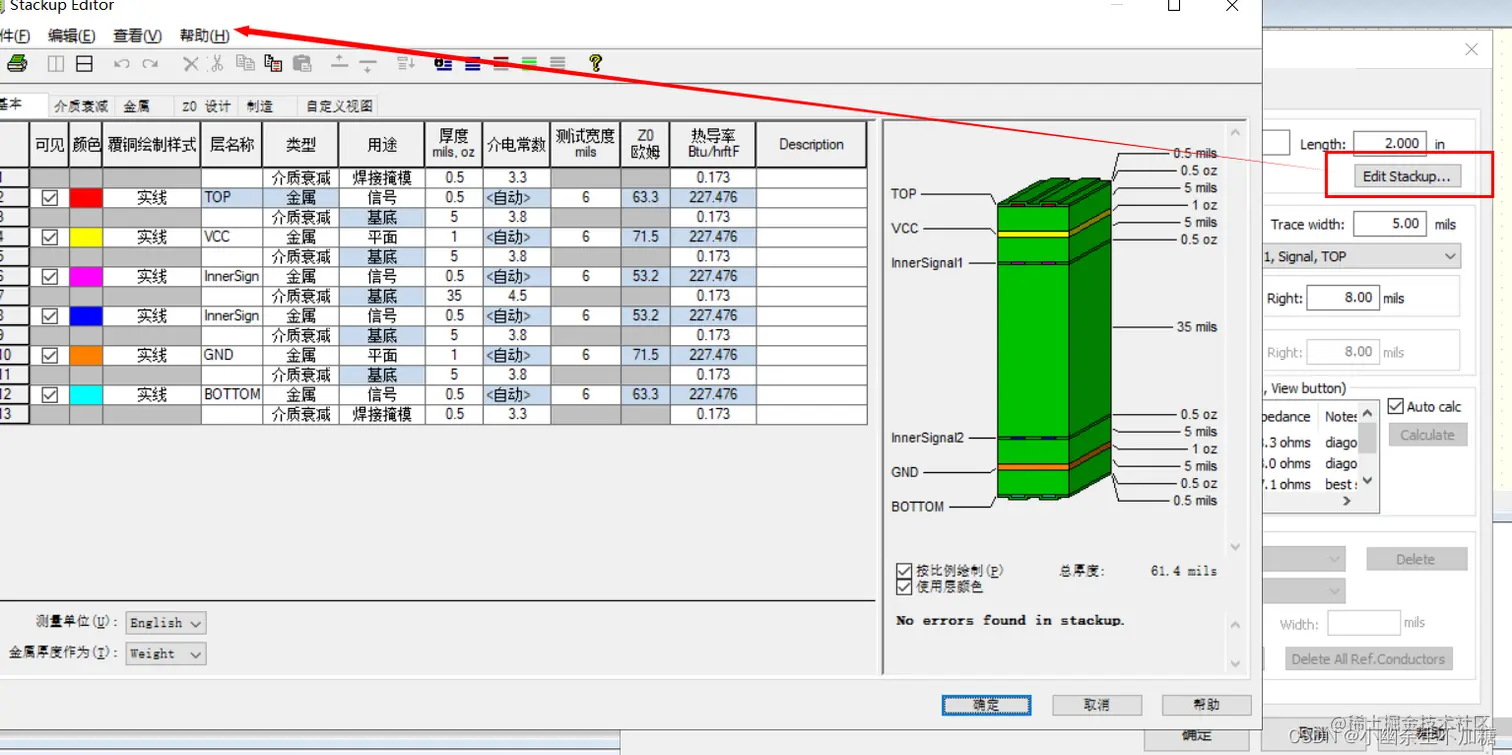The width and height of the screenshot is (1512, 755).
Task: Select the vertical split view icon
Action: (56, 64)
